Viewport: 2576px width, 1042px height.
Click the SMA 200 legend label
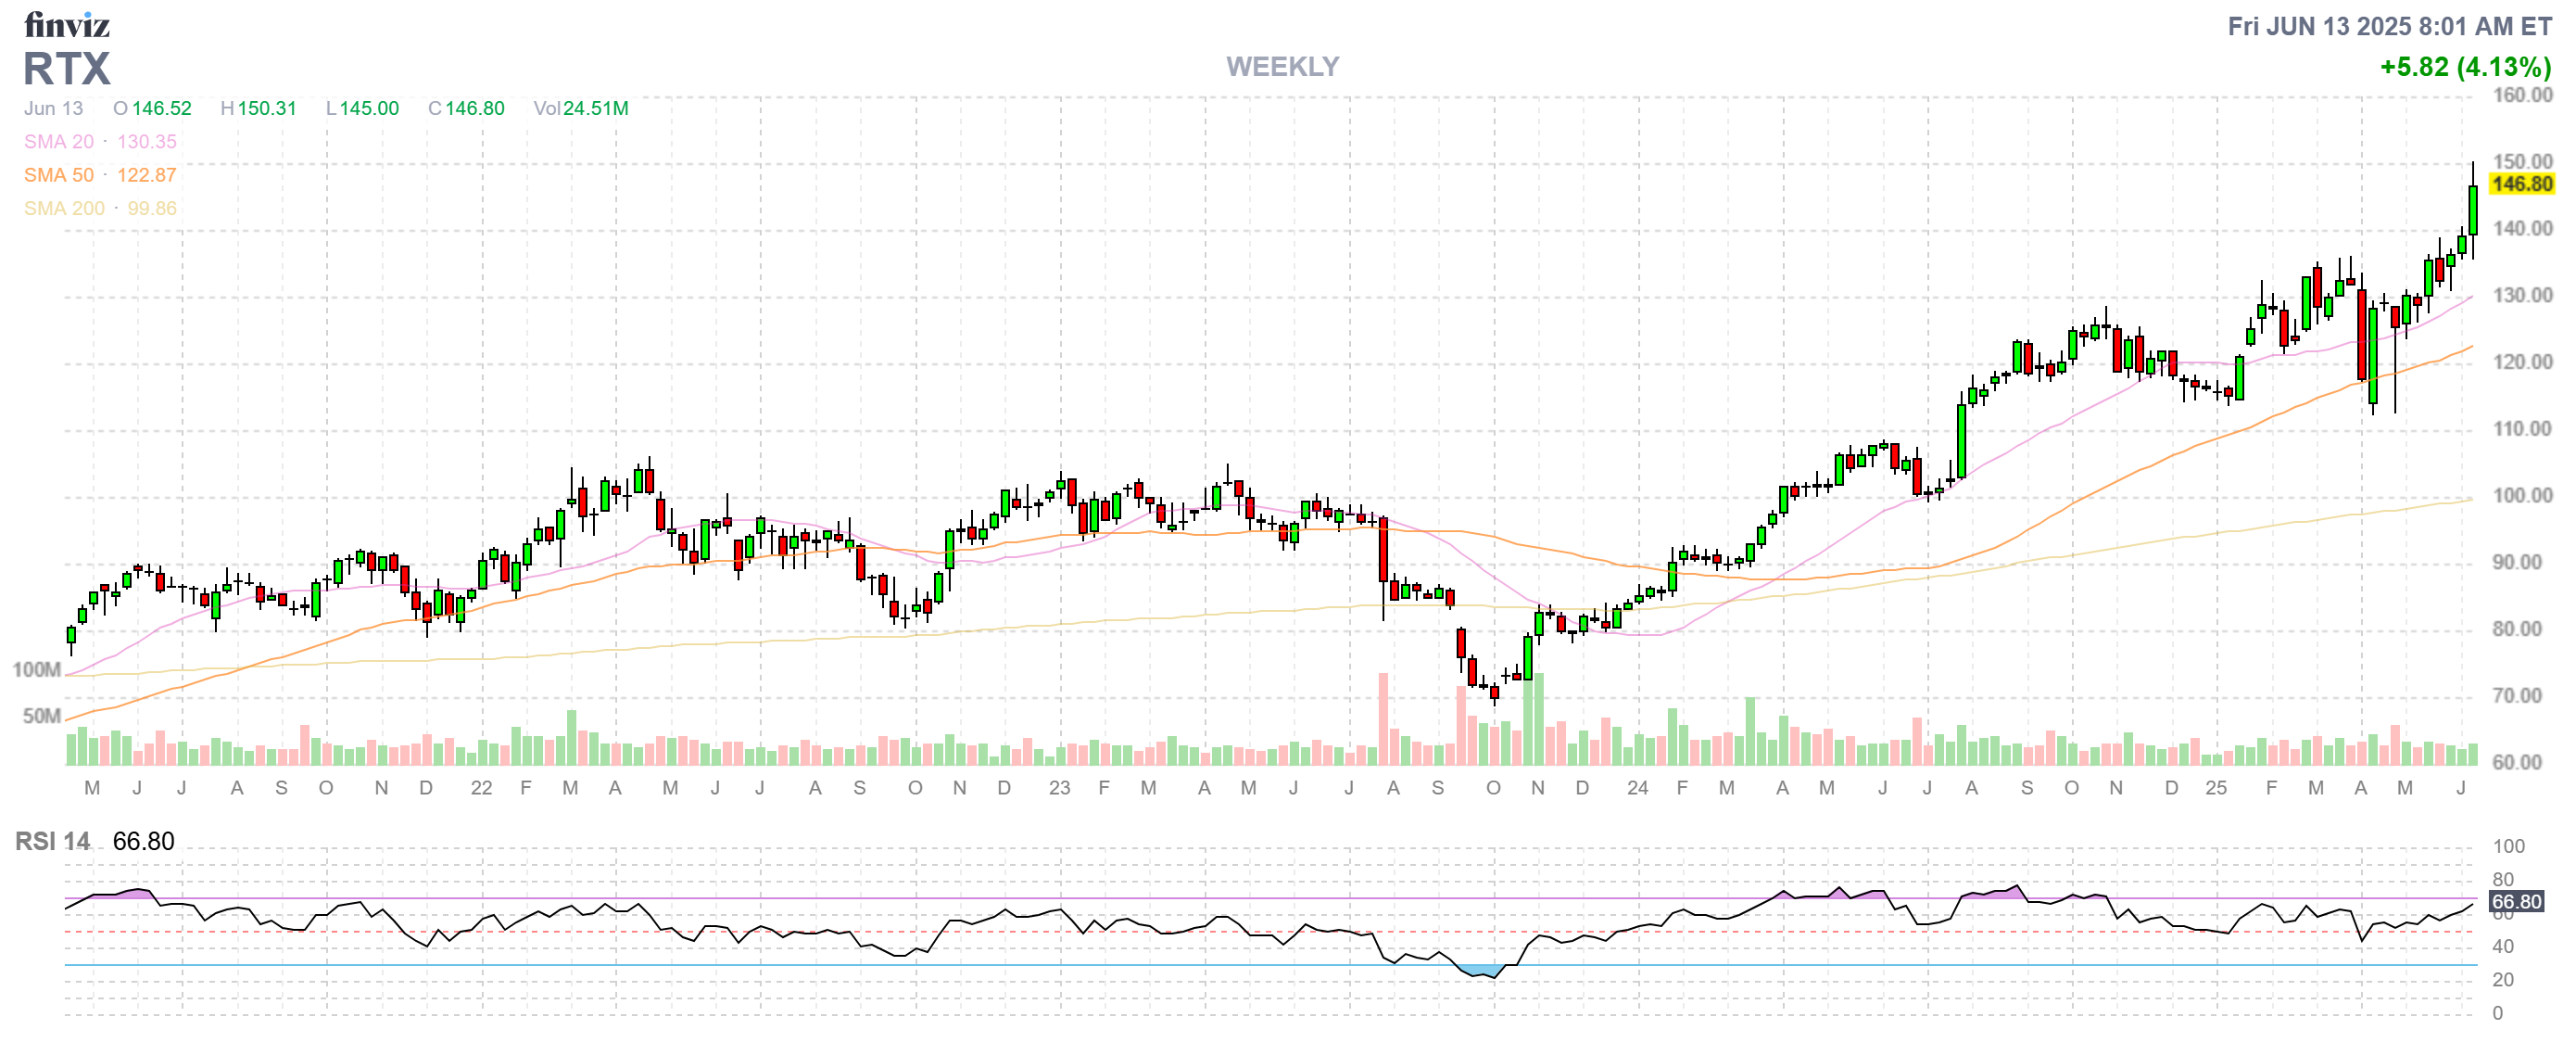pyautogui.click(x=64, y=208)
